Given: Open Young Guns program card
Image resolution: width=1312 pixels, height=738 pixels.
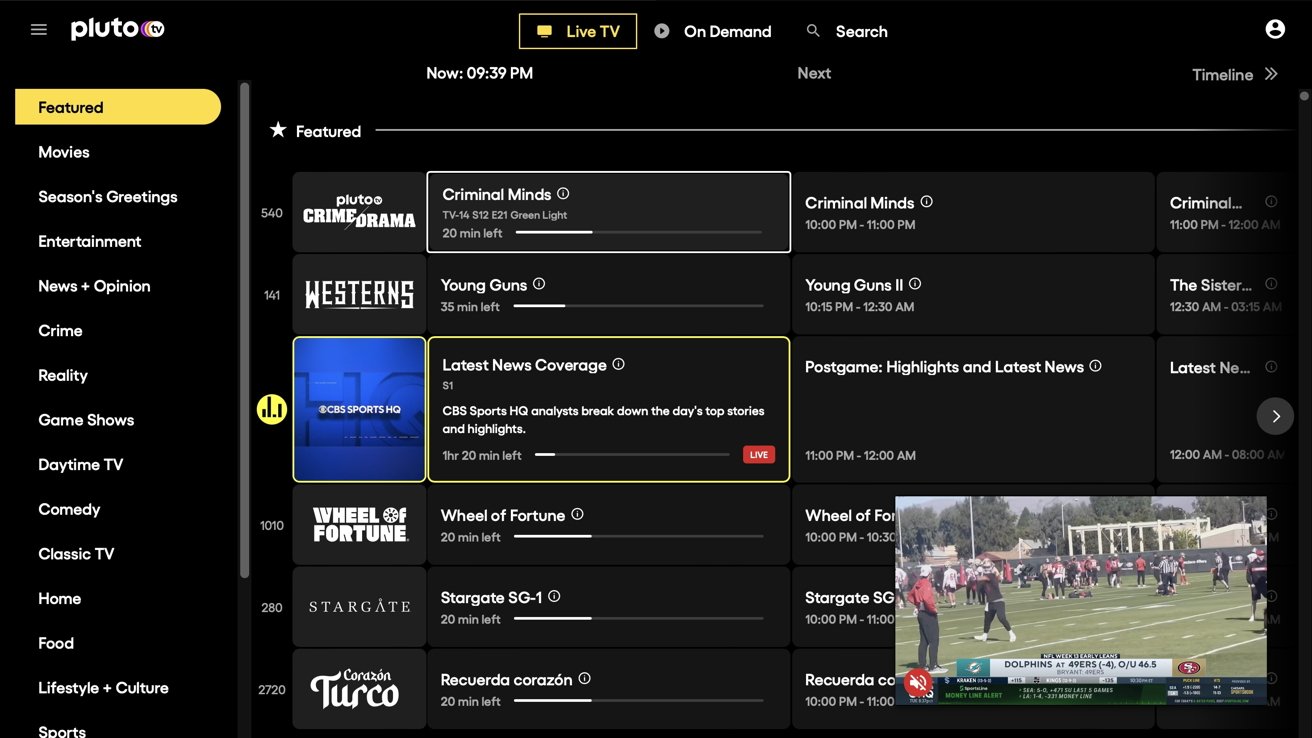Looking at the screenshot, I should pyautogui.click(x=608, y=294).
